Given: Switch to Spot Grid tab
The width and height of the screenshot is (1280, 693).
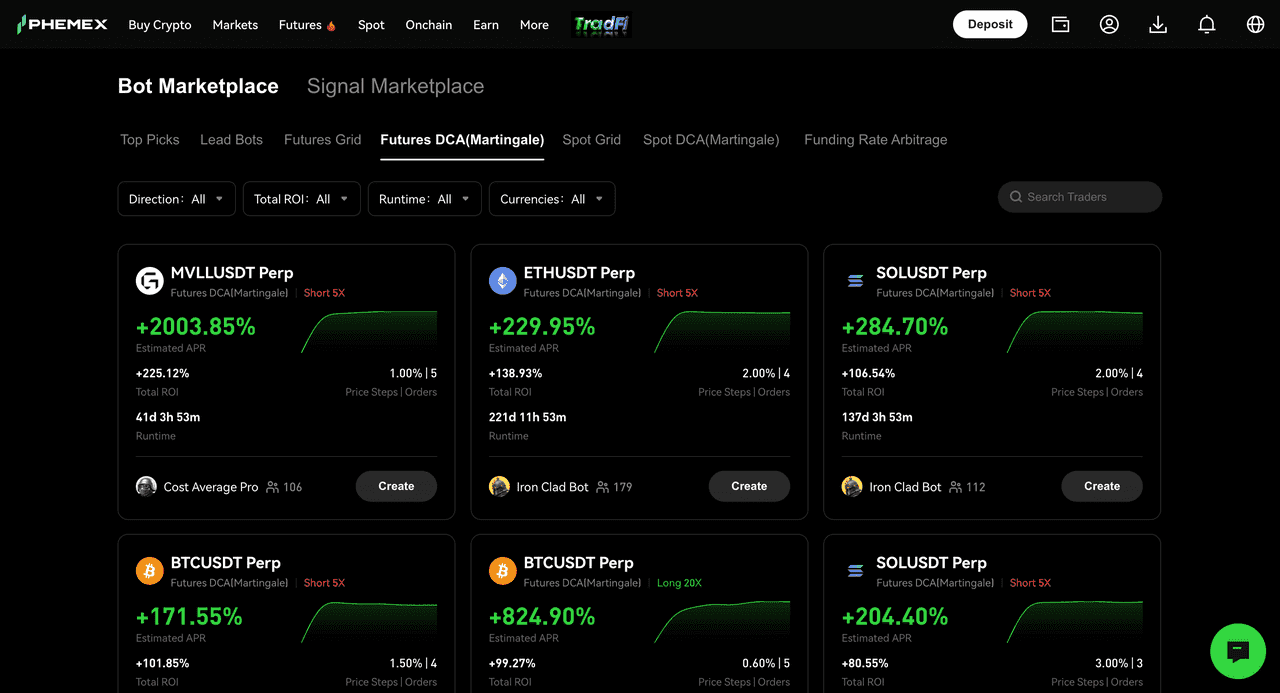Looking at the screenshot, I should [x=592, y=140].
